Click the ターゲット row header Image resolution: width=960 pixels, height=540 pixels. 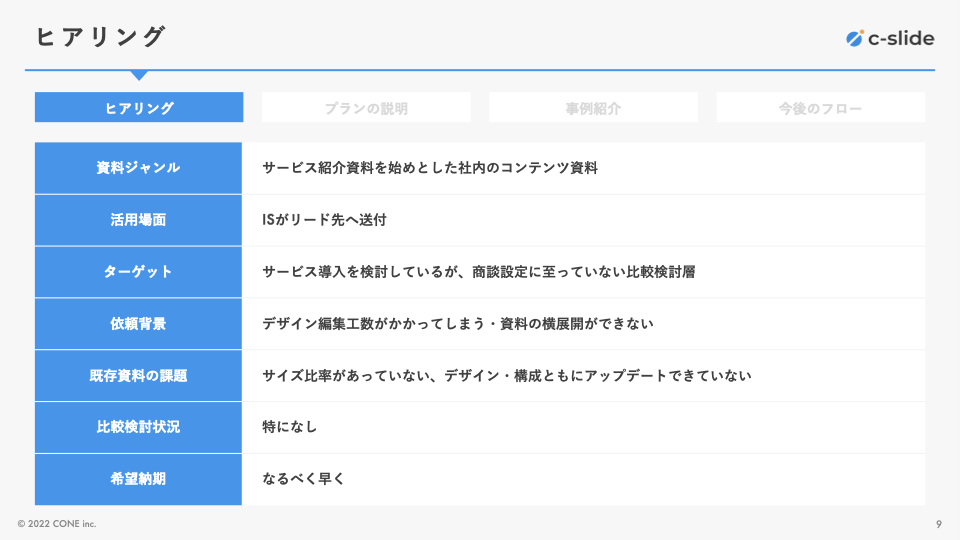pyautogui.click(x=139, y=272)
